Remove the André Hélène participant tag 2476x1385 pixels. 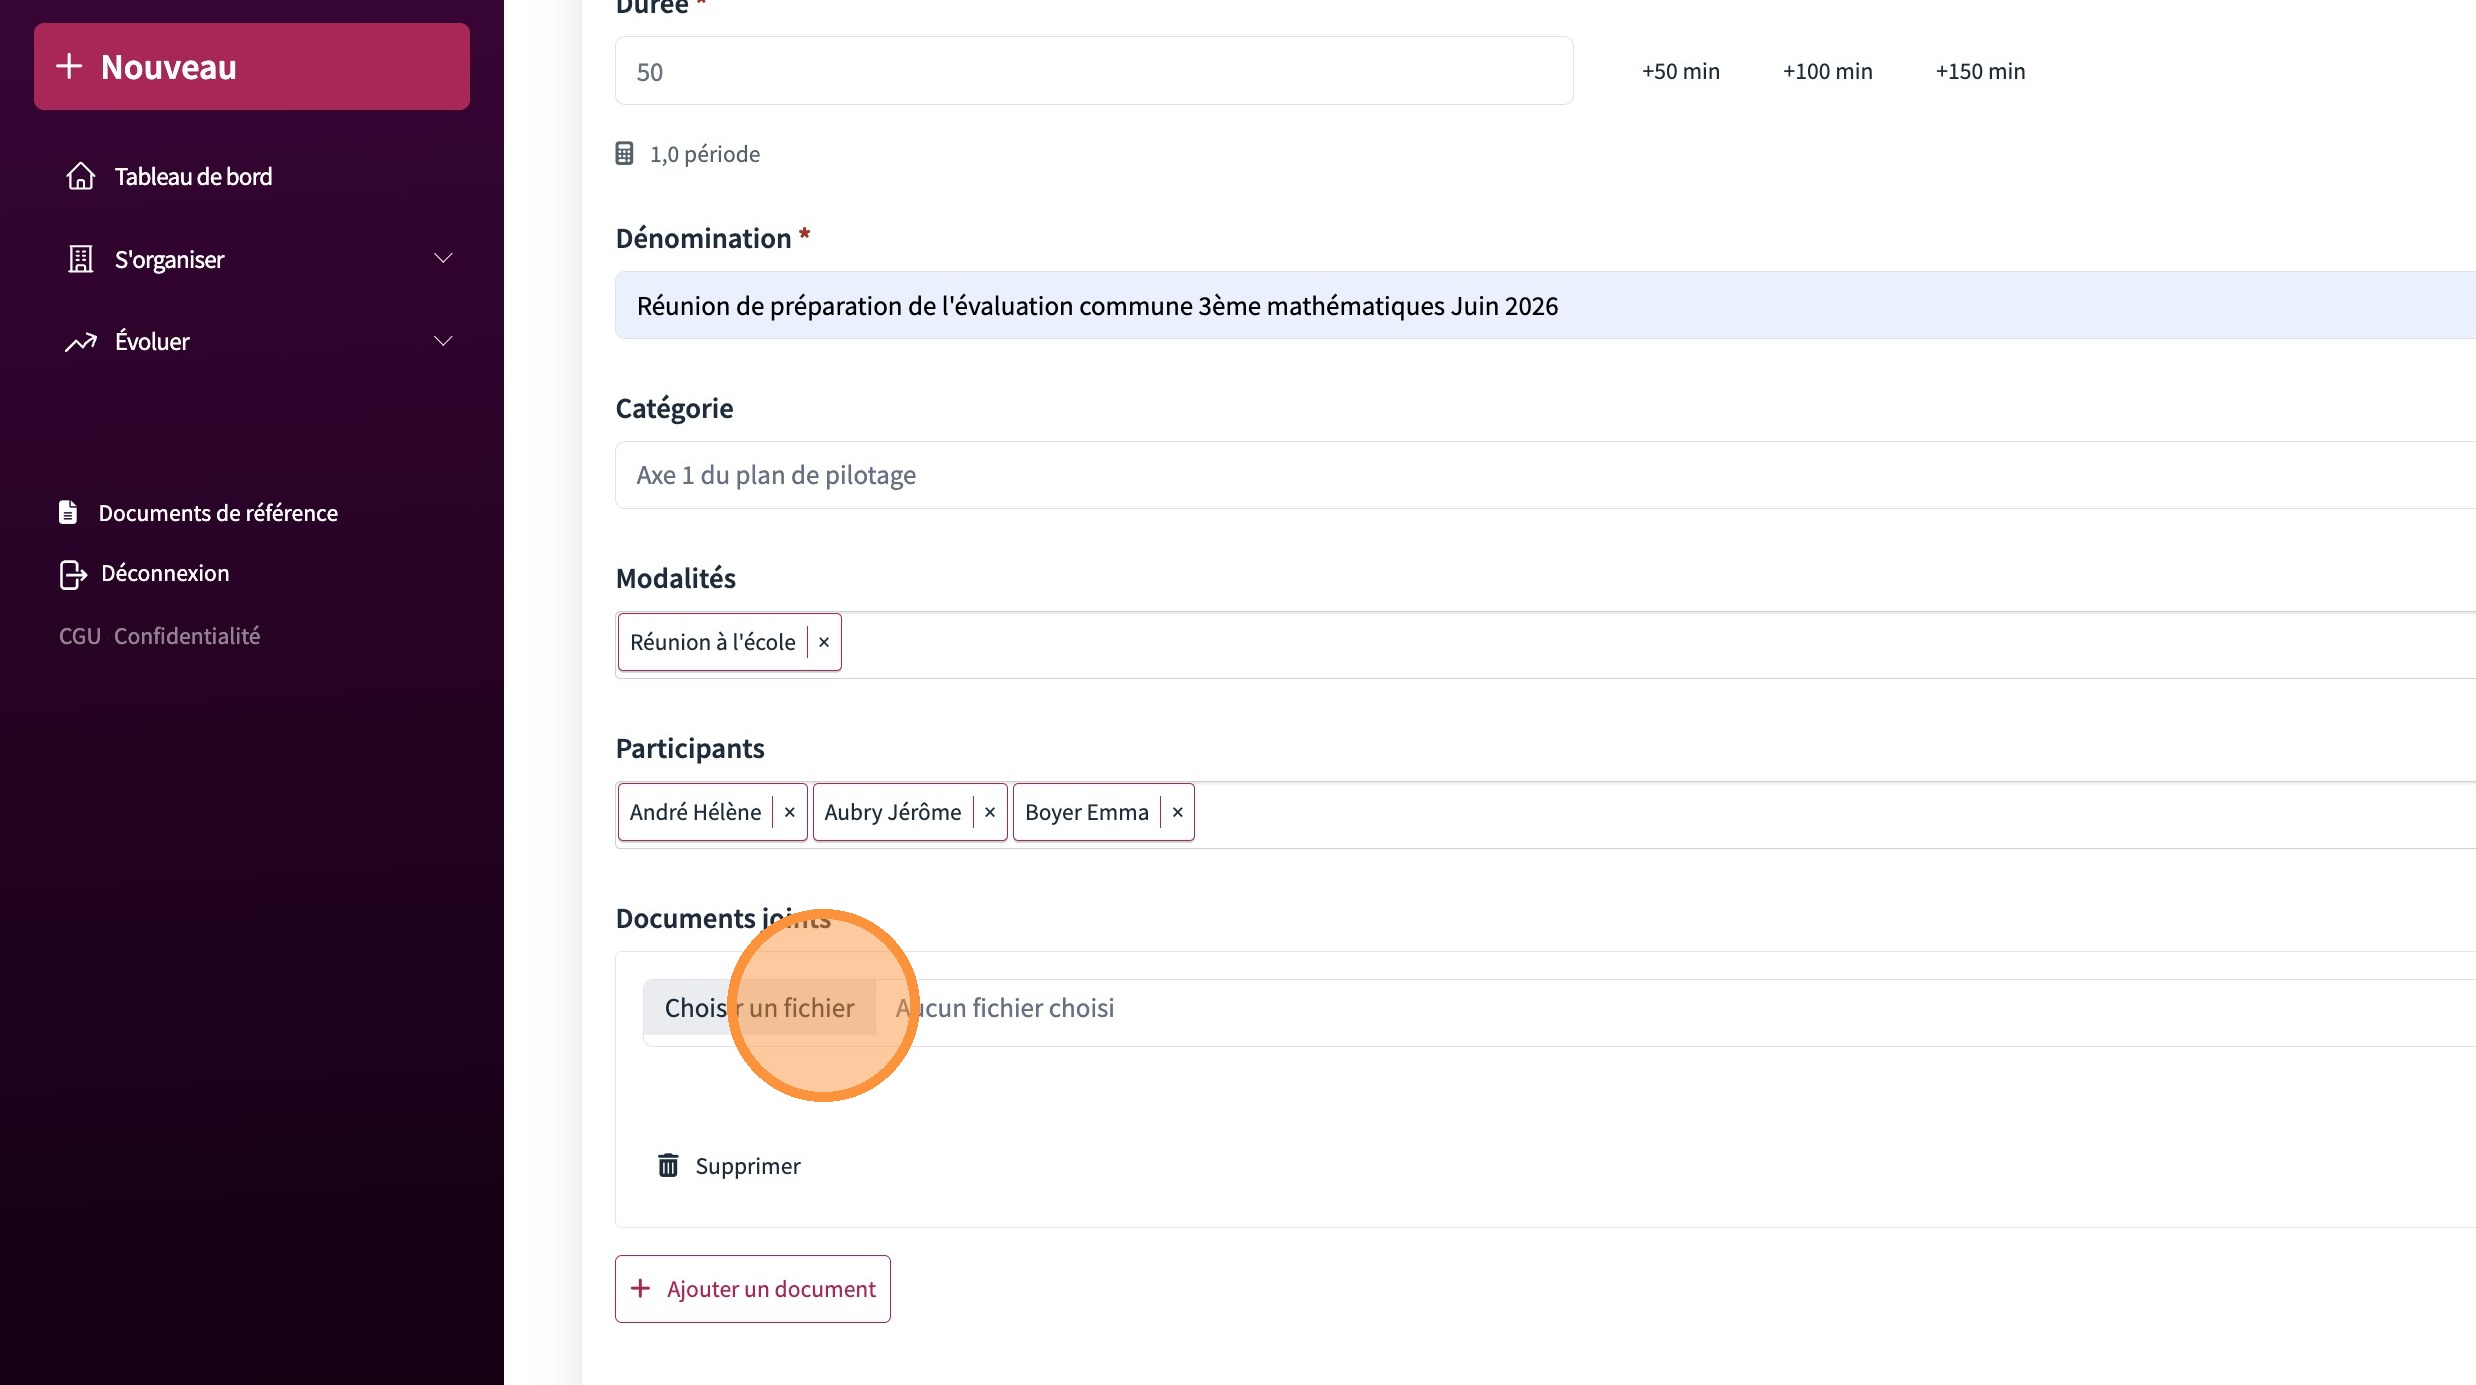point(790,812)
